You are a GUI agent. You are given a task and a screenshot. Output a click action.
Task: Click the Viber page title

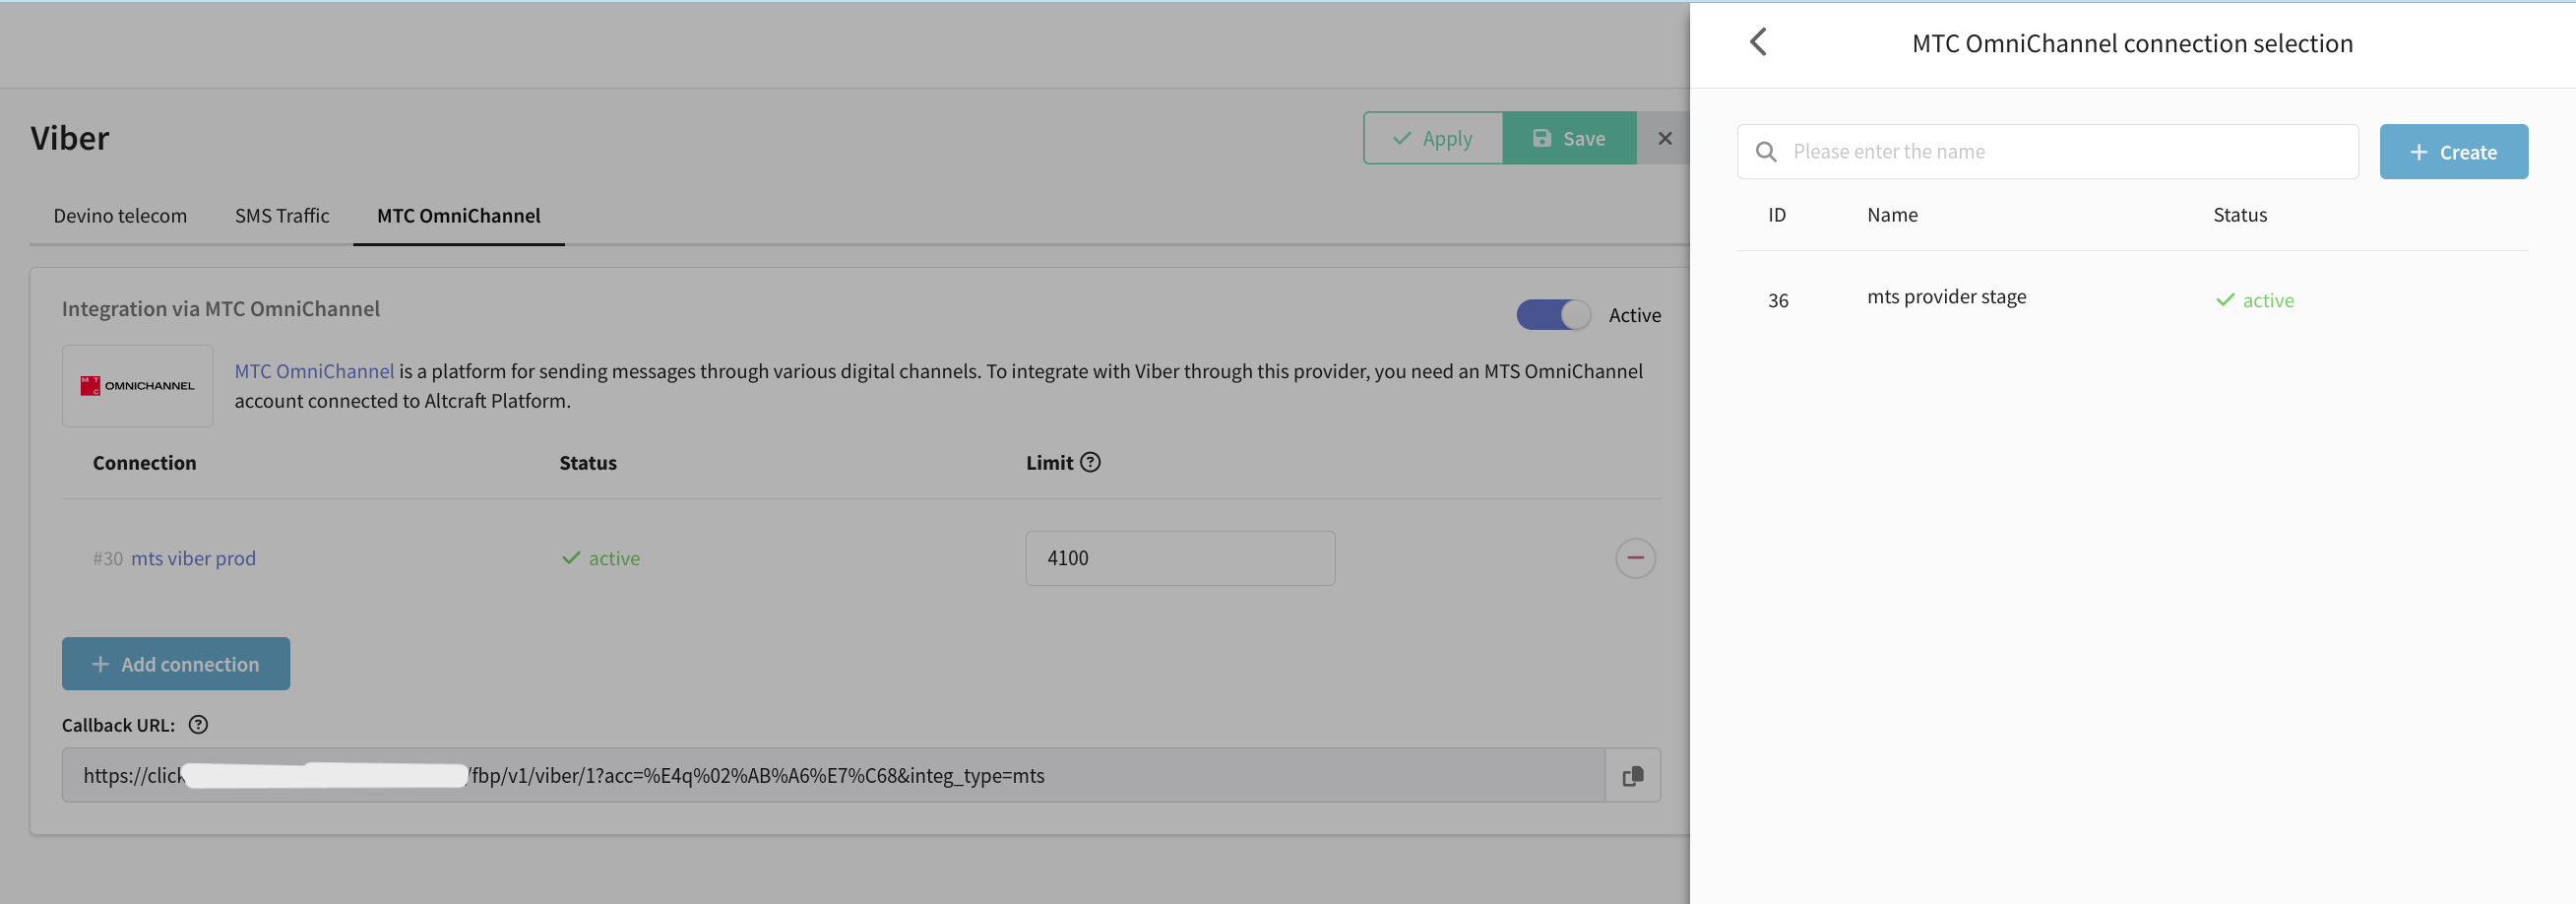pos(69,138)
